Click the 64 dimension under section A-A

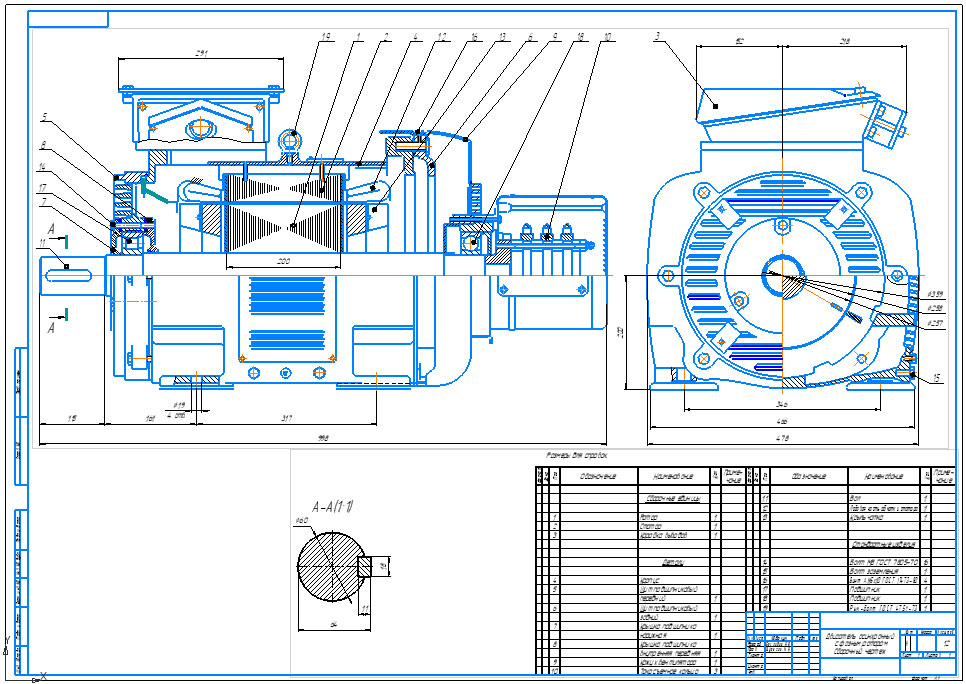point(335,625)
